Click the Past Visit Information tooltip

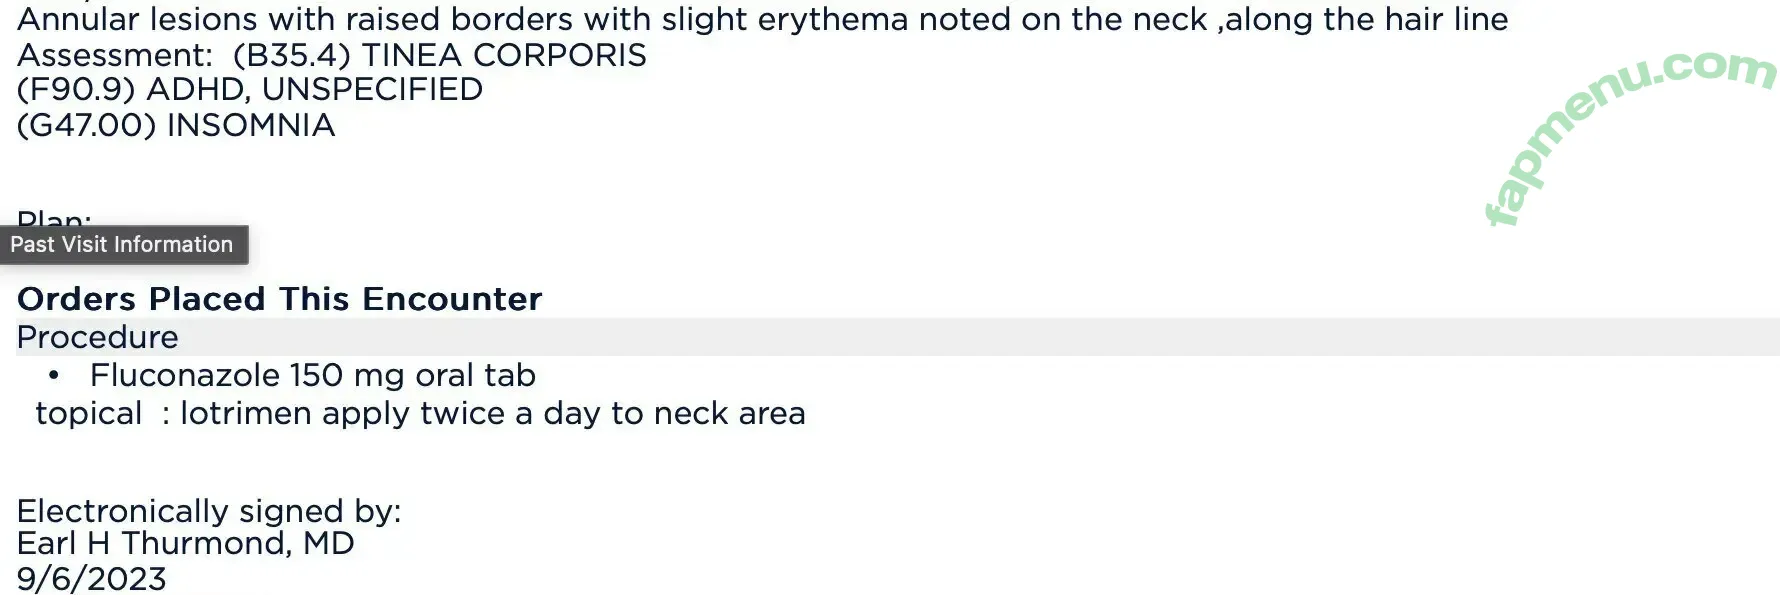click(124, 245)
